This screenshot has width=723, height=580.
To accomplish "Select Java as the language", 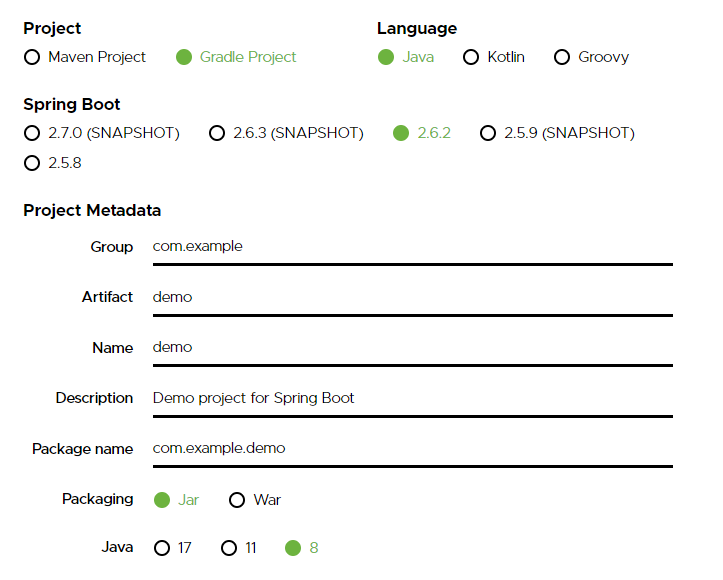I will coord(386,57).
